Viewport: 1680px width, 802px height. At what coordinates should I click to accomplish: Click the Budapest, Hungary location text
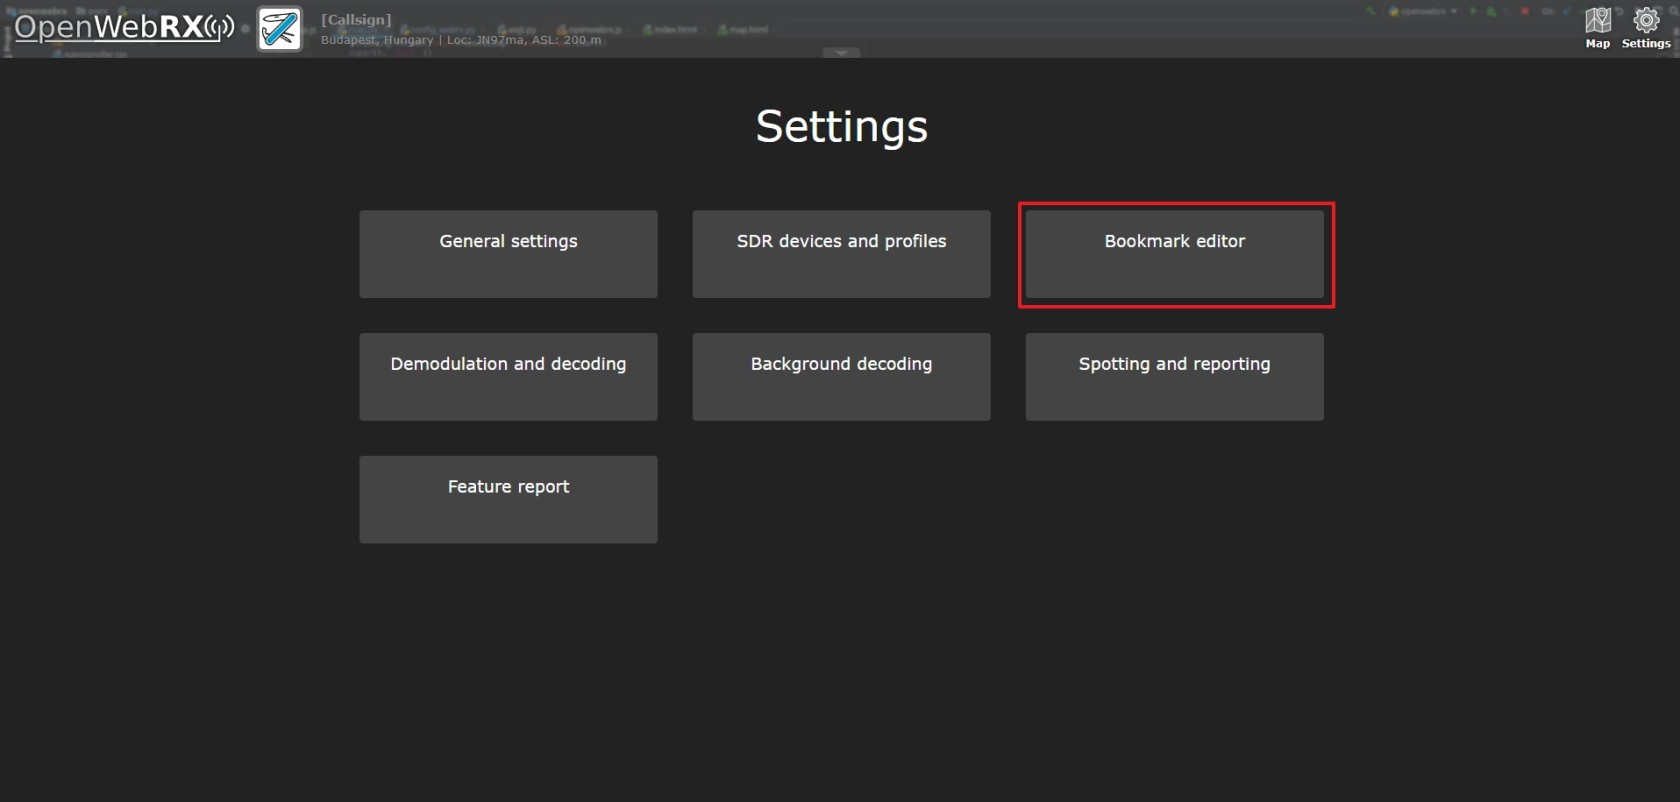(x=377, y=40)
